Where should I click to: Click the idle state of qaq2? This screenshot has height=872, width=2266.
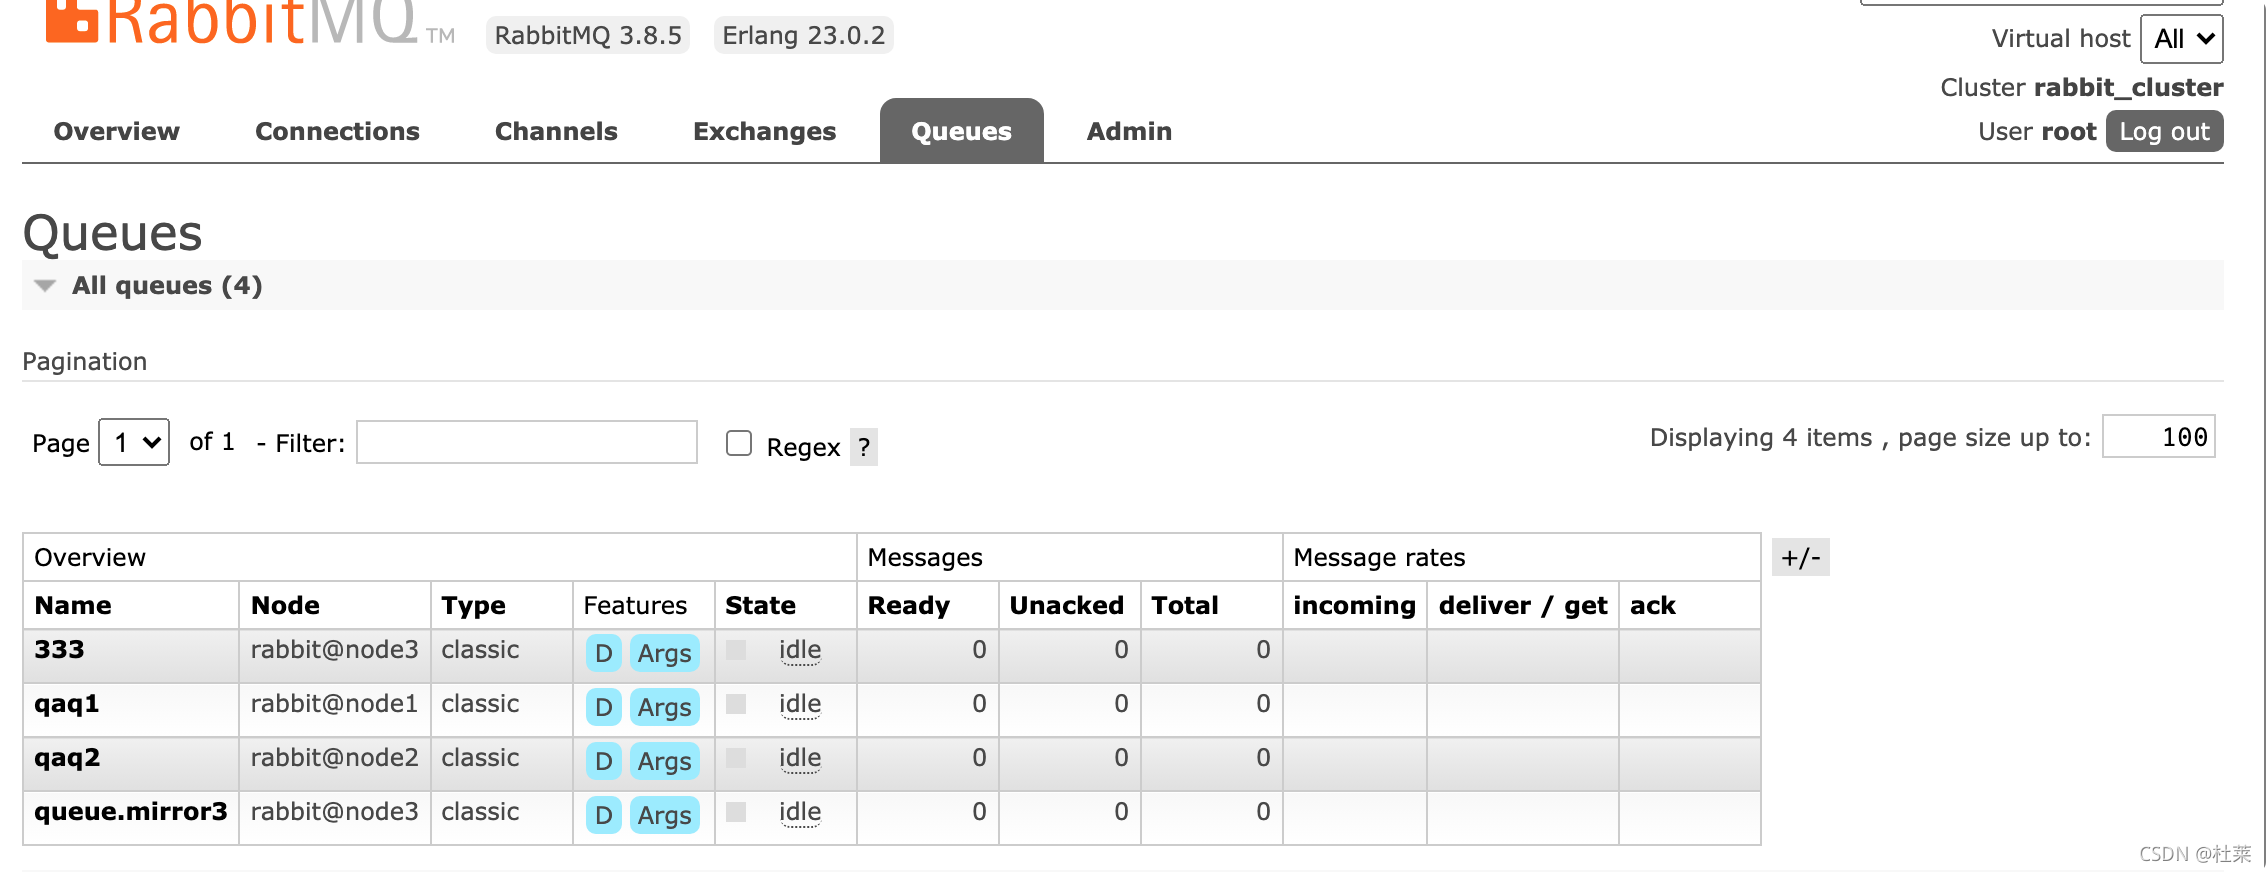pyautogui.click(x=800, y=758)
